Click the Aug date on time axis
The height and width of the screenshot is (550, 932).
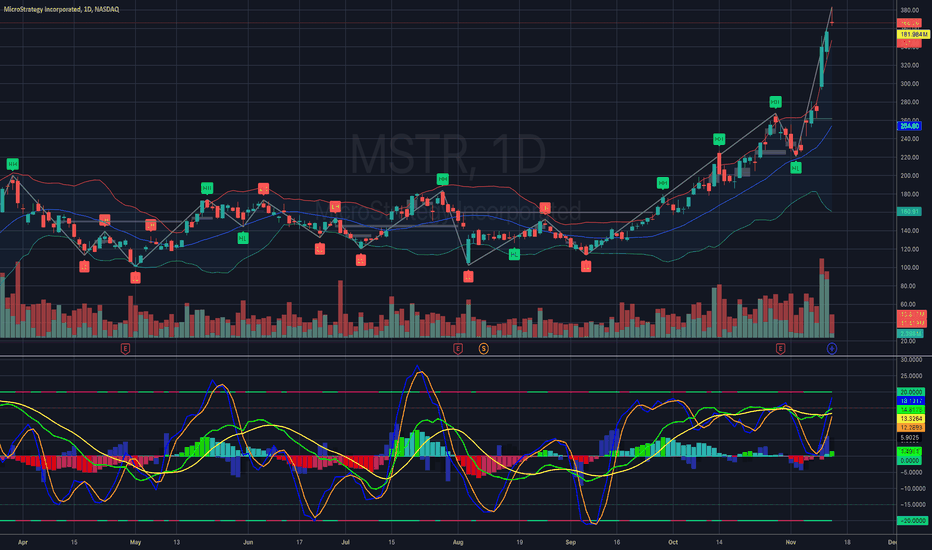pos(458,542)
